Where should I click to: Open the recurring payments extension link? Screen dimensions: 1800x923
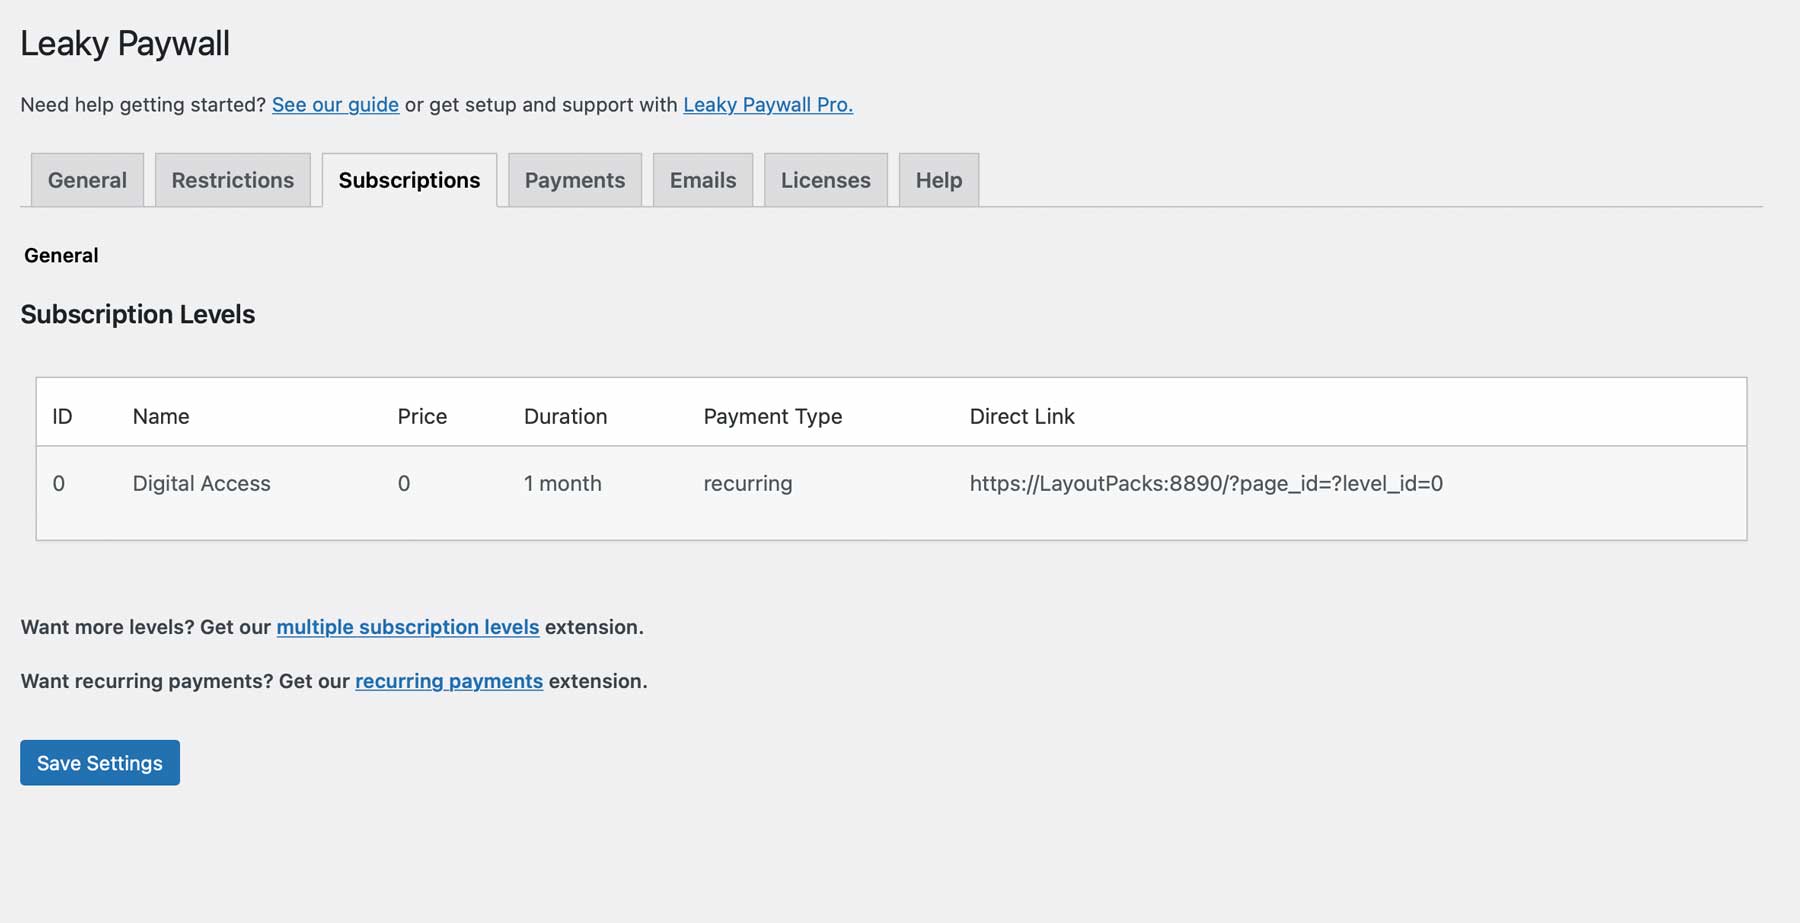448,681
